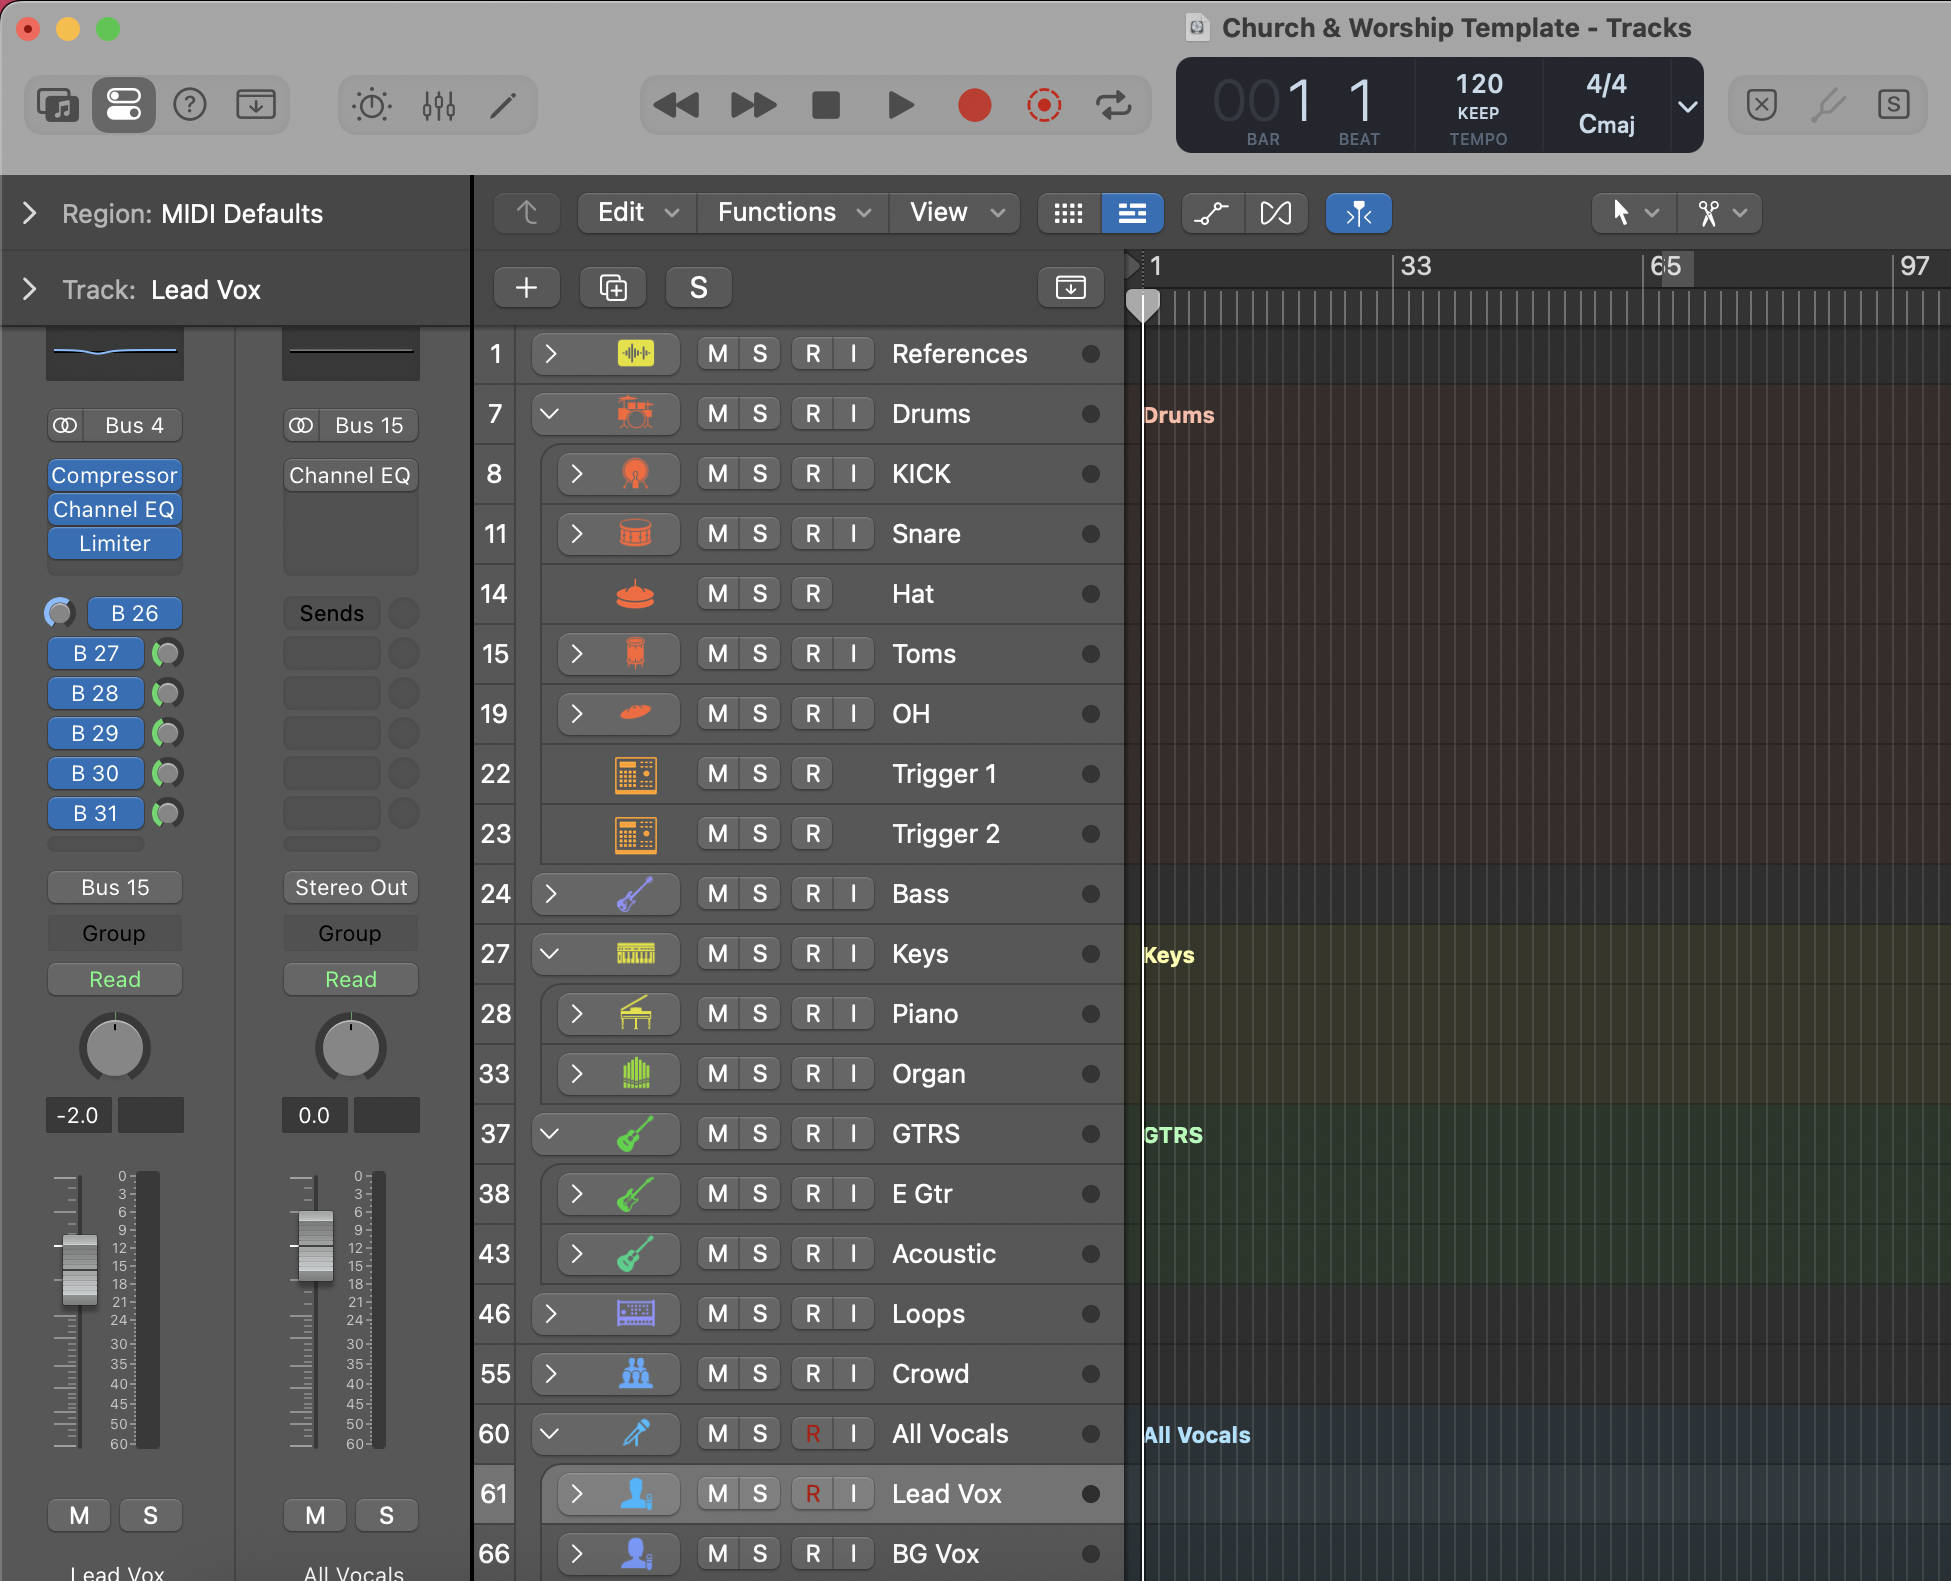Open the View menu
1951x1581 pixels.
pyautogui.click(x=956, y=213)
